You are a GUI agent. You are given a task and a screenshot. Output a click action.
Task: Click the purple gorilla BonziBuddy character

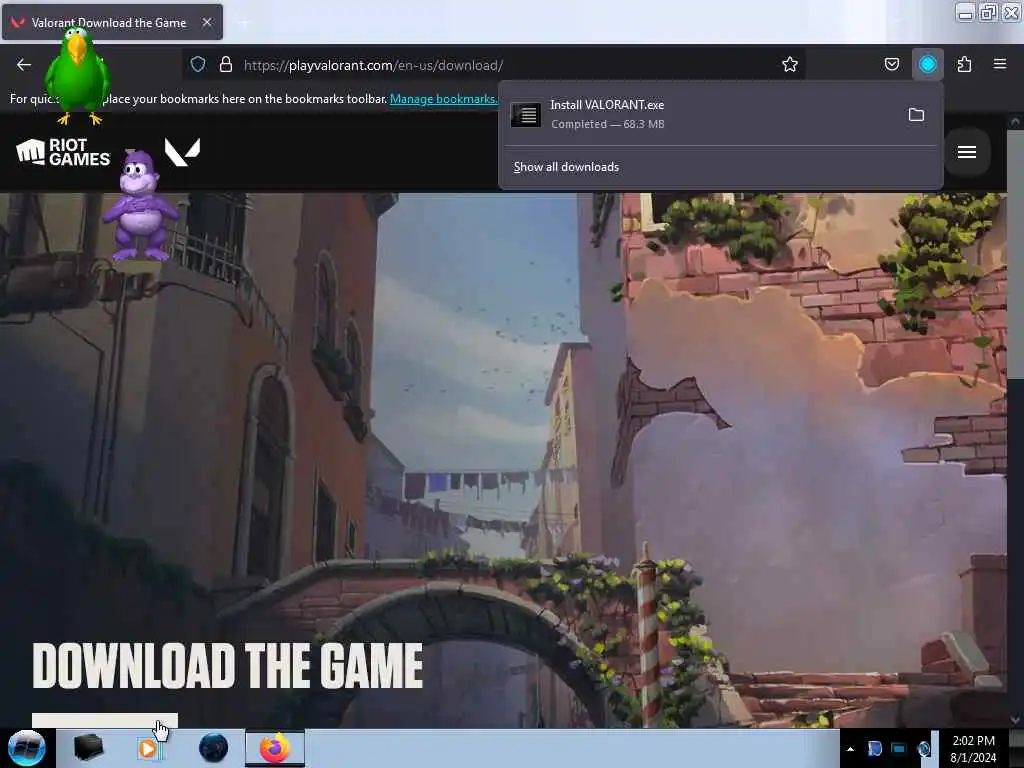click(x=140, y=205)
